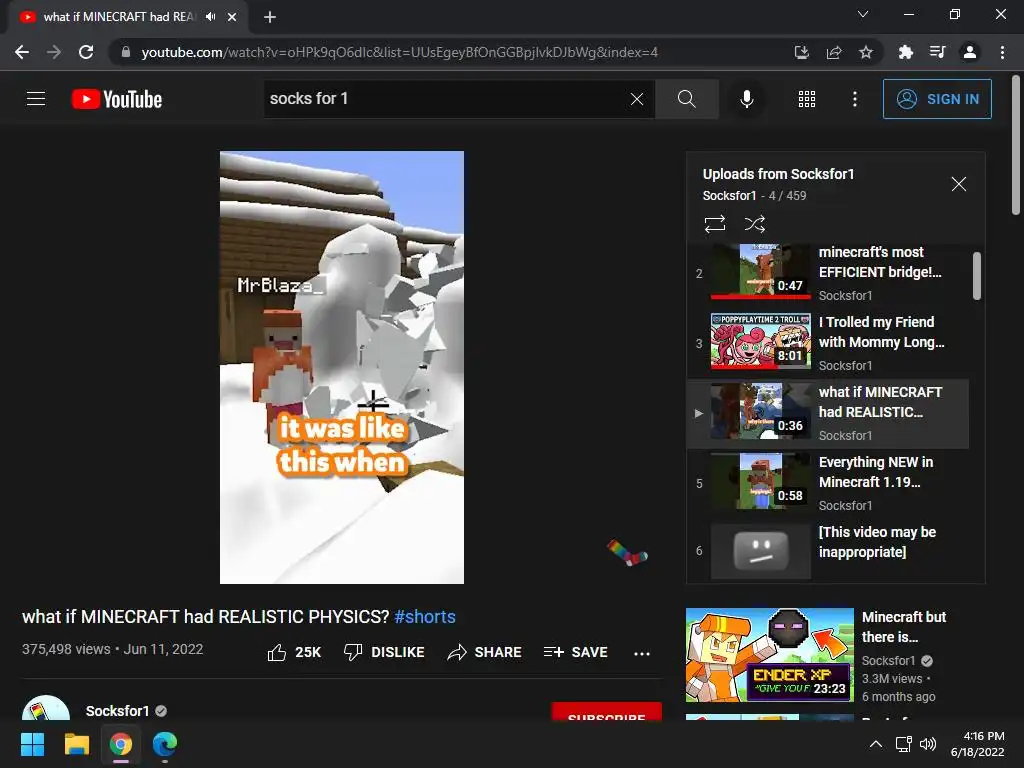Viewport: 1024px width, 768px height.
Task: Open Windows Start menu
Action: click(32, 744)
